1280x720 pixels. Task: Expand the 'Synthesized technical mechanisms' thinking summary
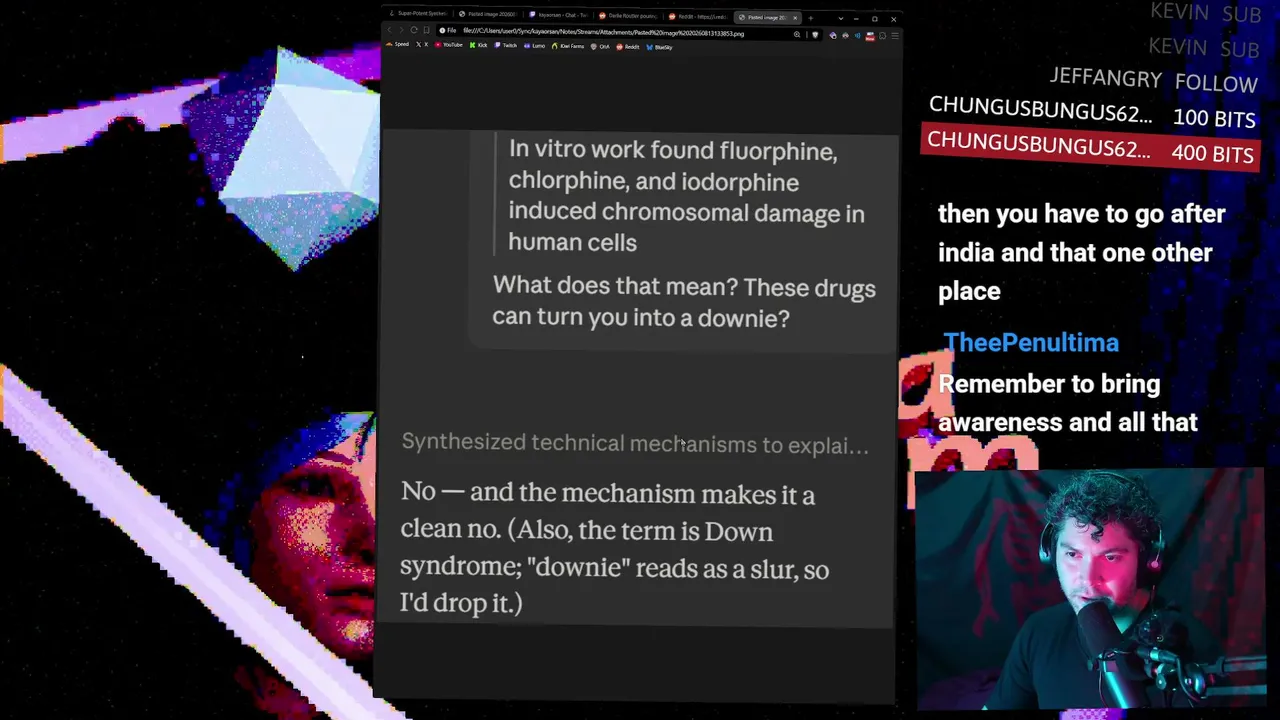click(x=635, y=444)
